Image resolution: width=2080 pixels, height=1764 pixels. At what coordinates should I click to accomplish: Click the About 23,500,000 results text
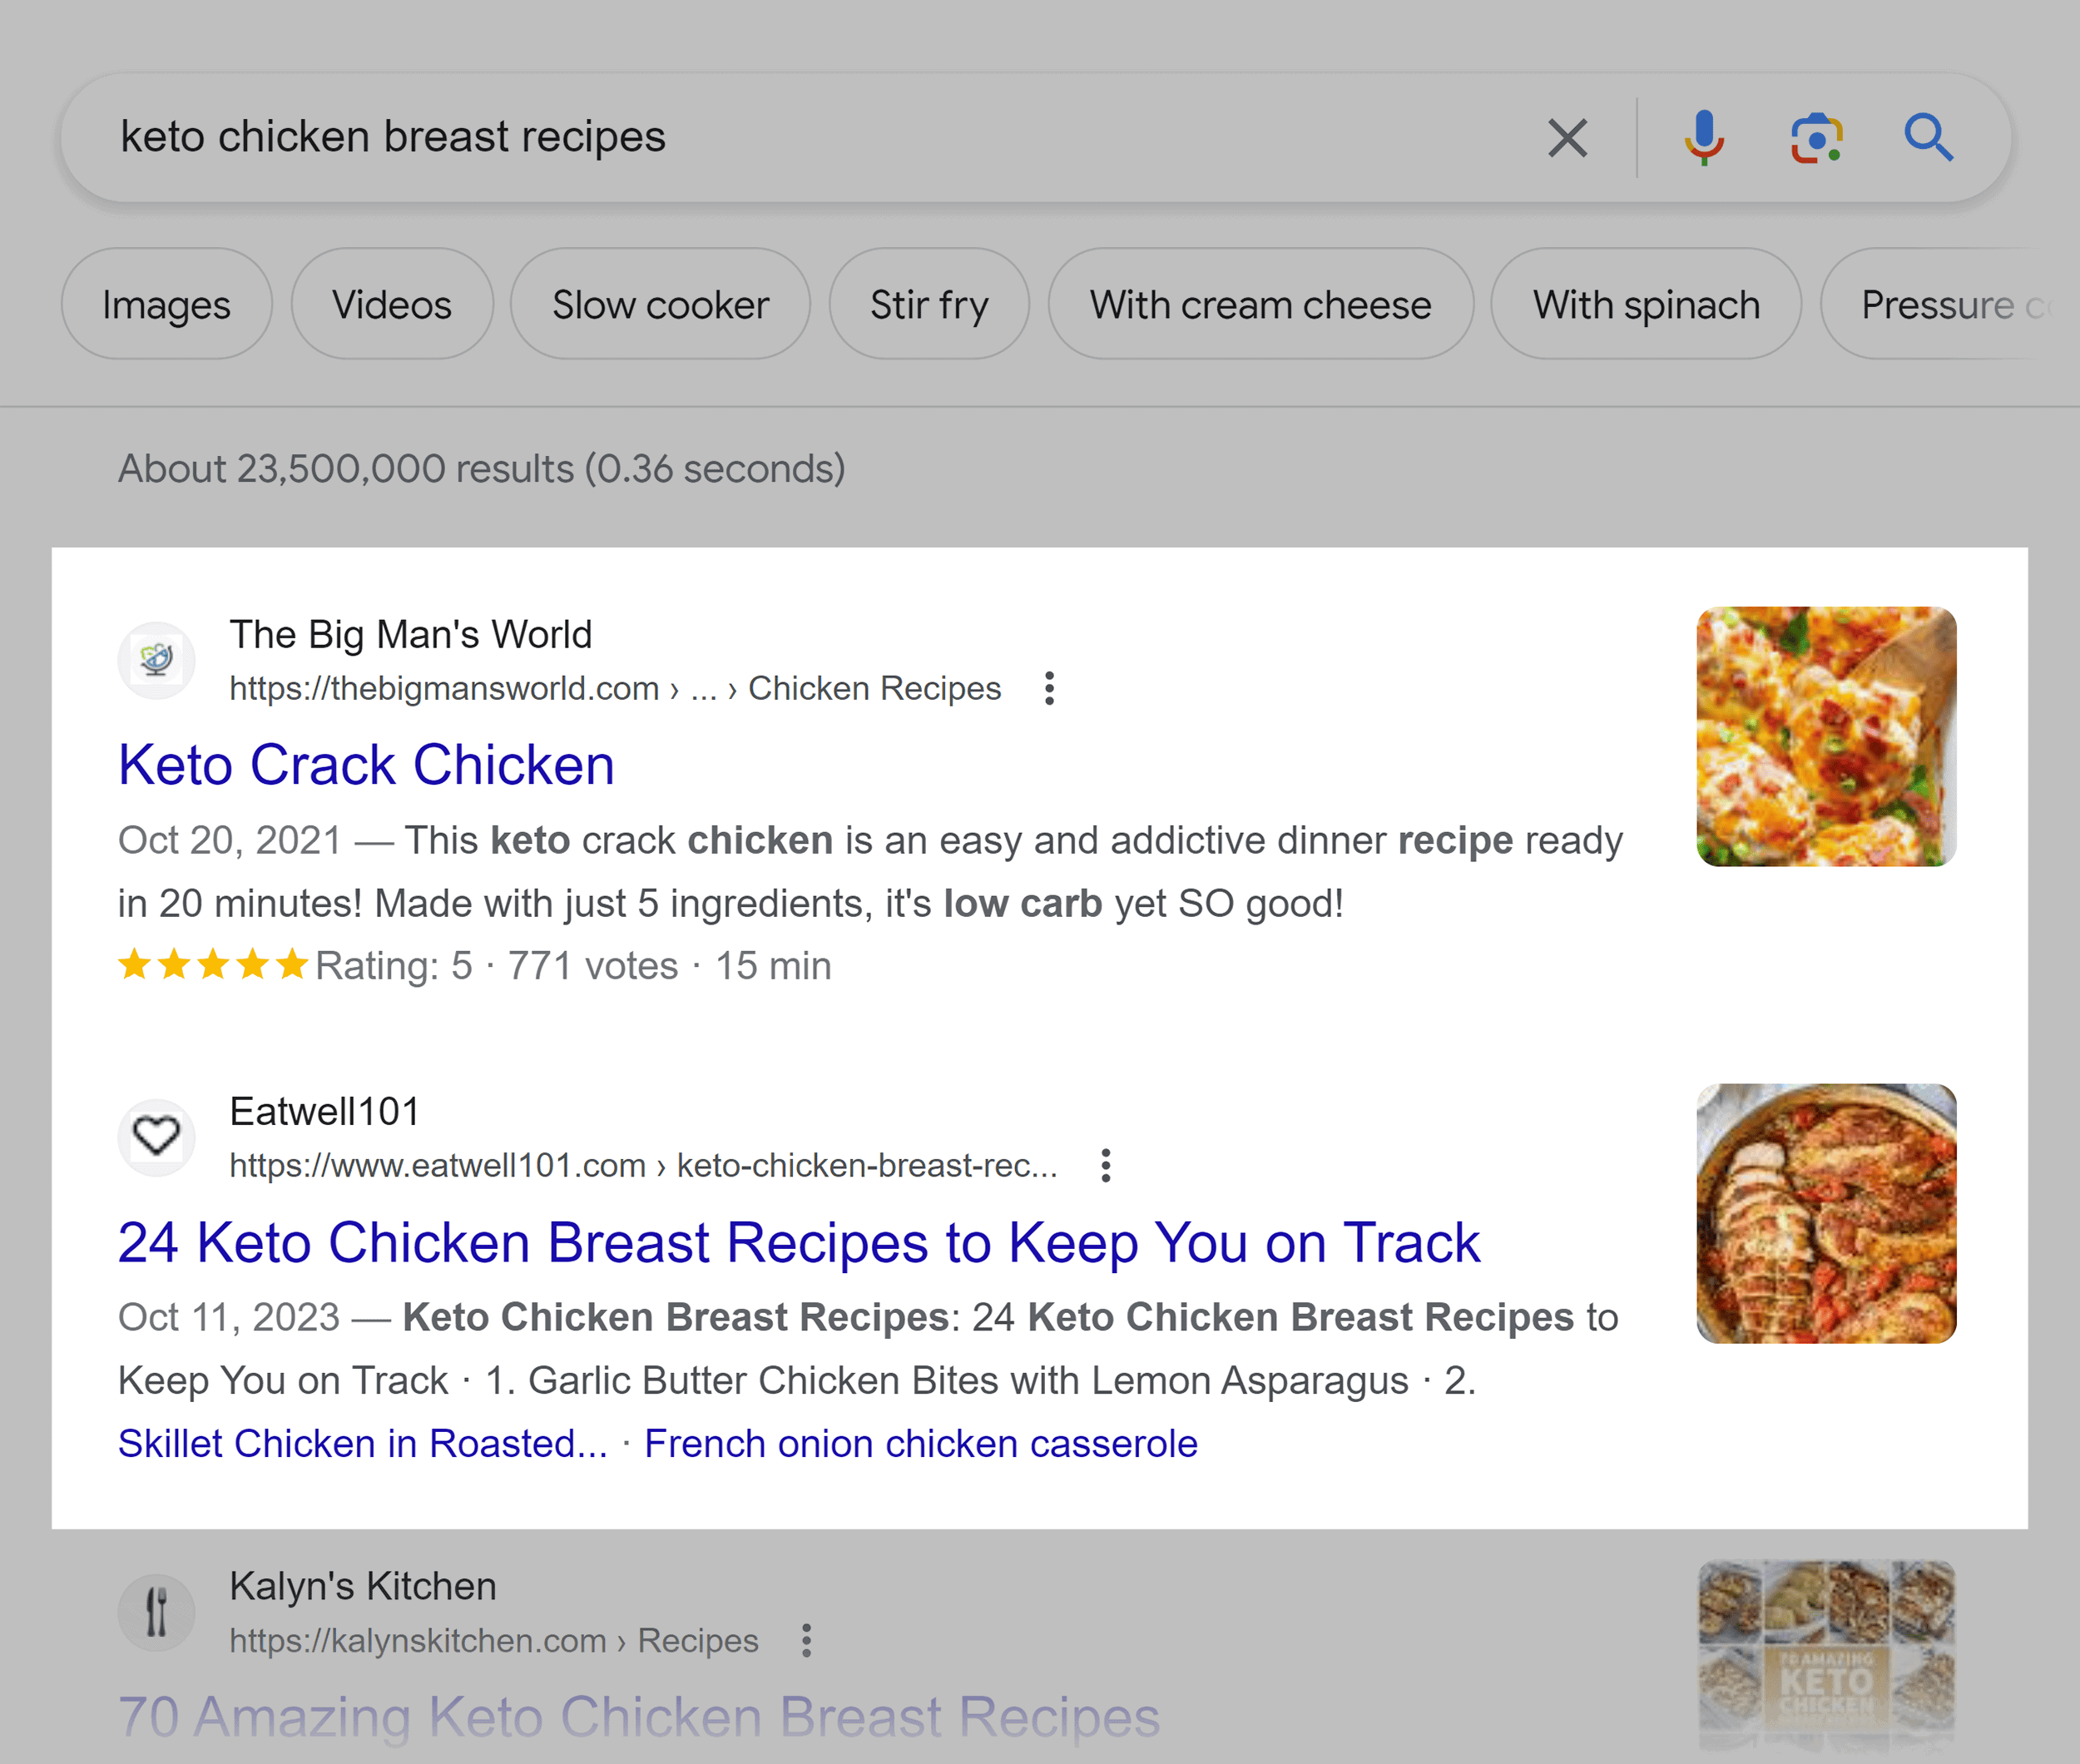482,468
